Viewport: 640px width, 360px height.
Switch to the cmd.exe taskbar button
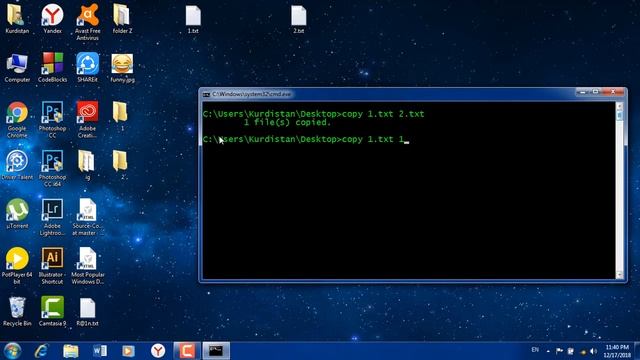click(x=216, y=351)
